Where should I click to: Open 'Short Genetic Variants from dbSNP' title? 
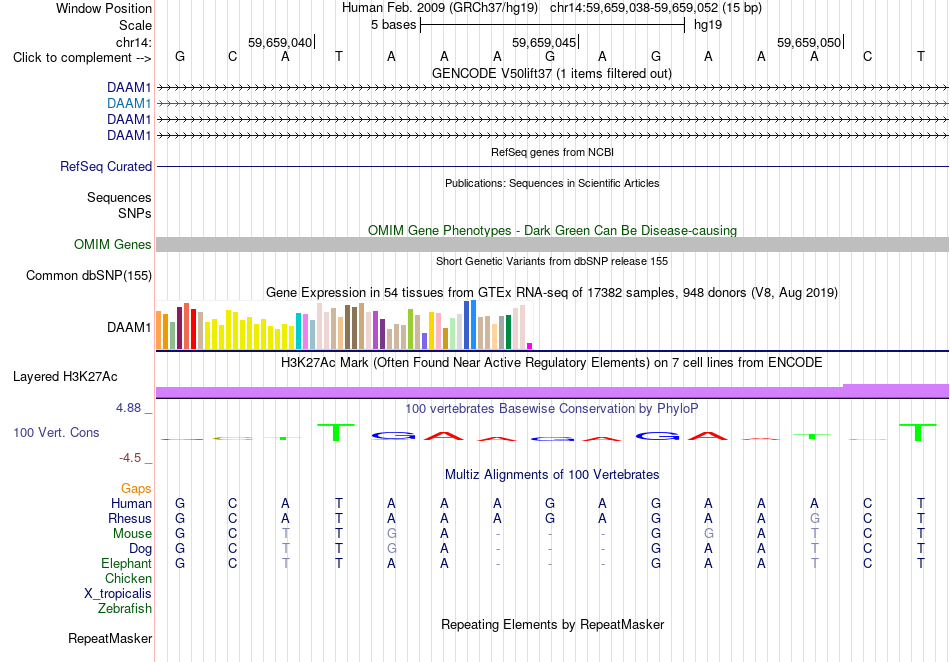click(552, 261)
